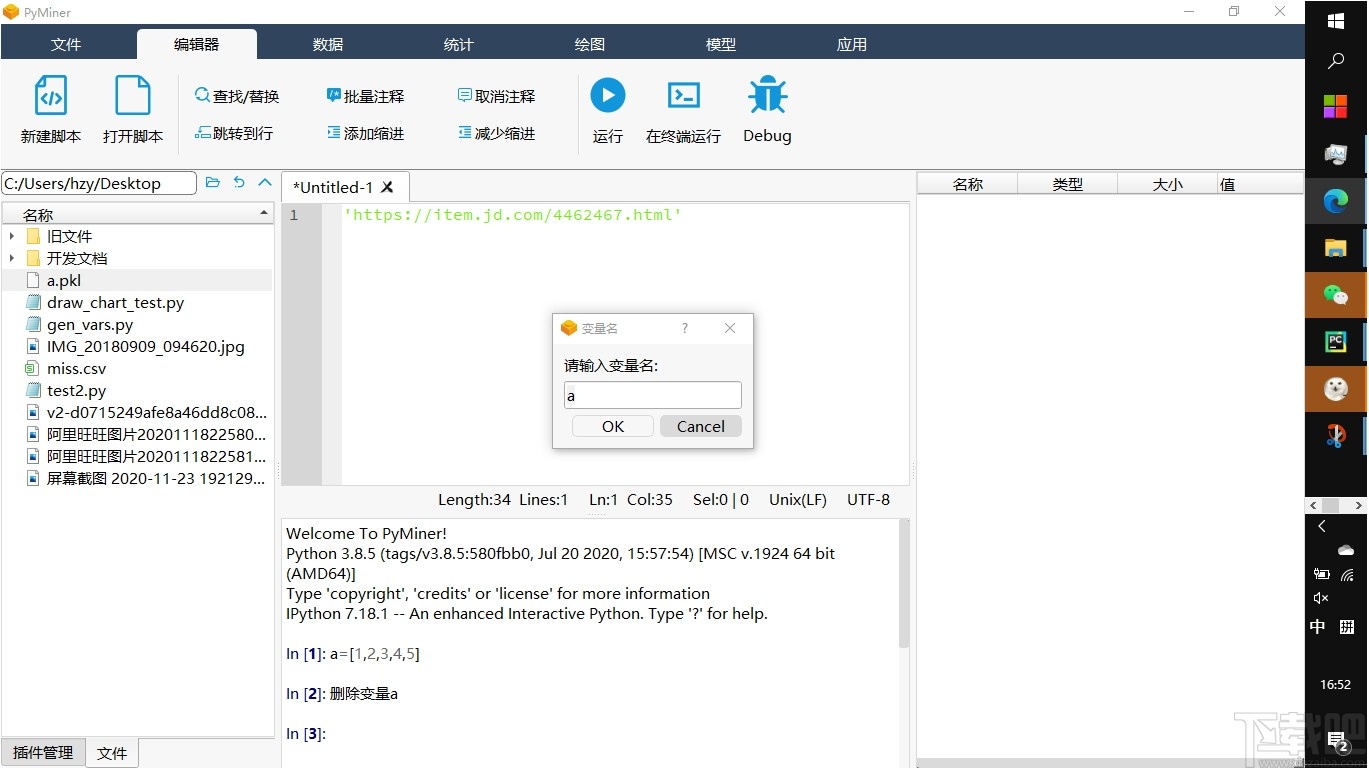Add indentation with 添加缩进 icon
1369x768 pixels.
point(366,133)
